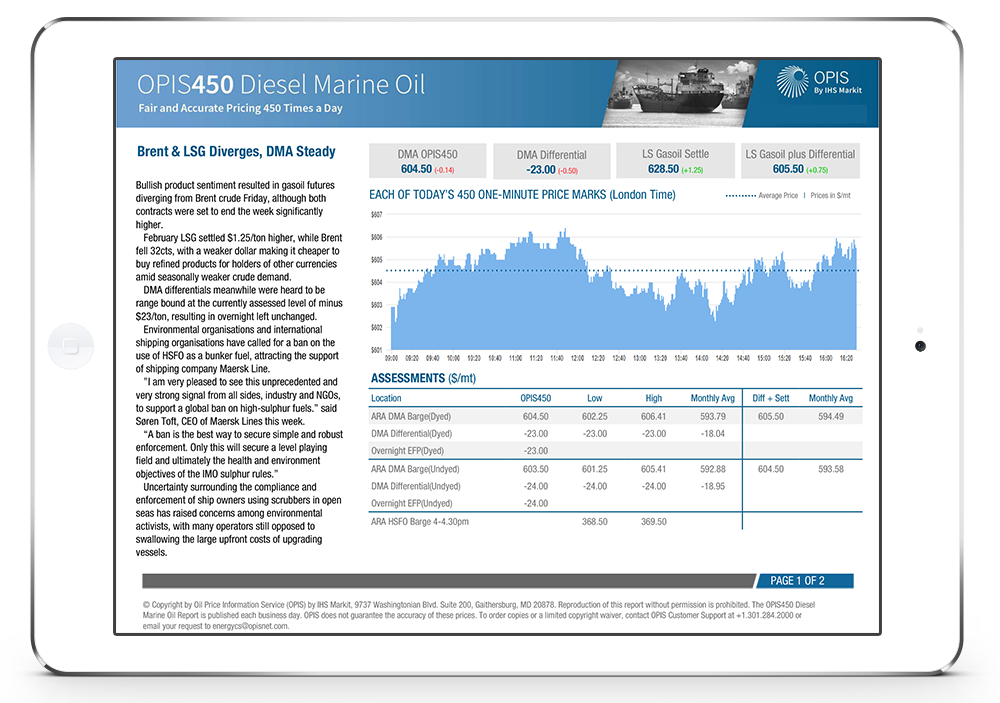Select the LS Gasoil plus Differential 605.50 box
Screen dimensions: 1000x703
(800, 161)
